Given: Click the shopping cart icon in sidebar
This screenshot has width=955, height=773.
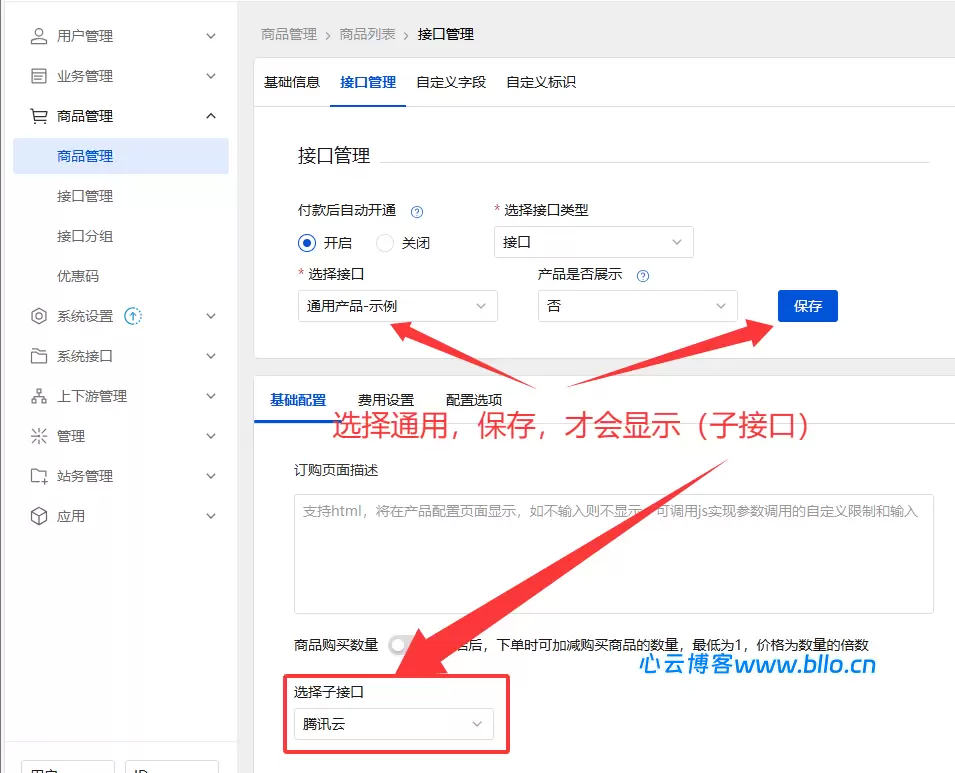Looking at the screenshot, I should click(39, 116).
